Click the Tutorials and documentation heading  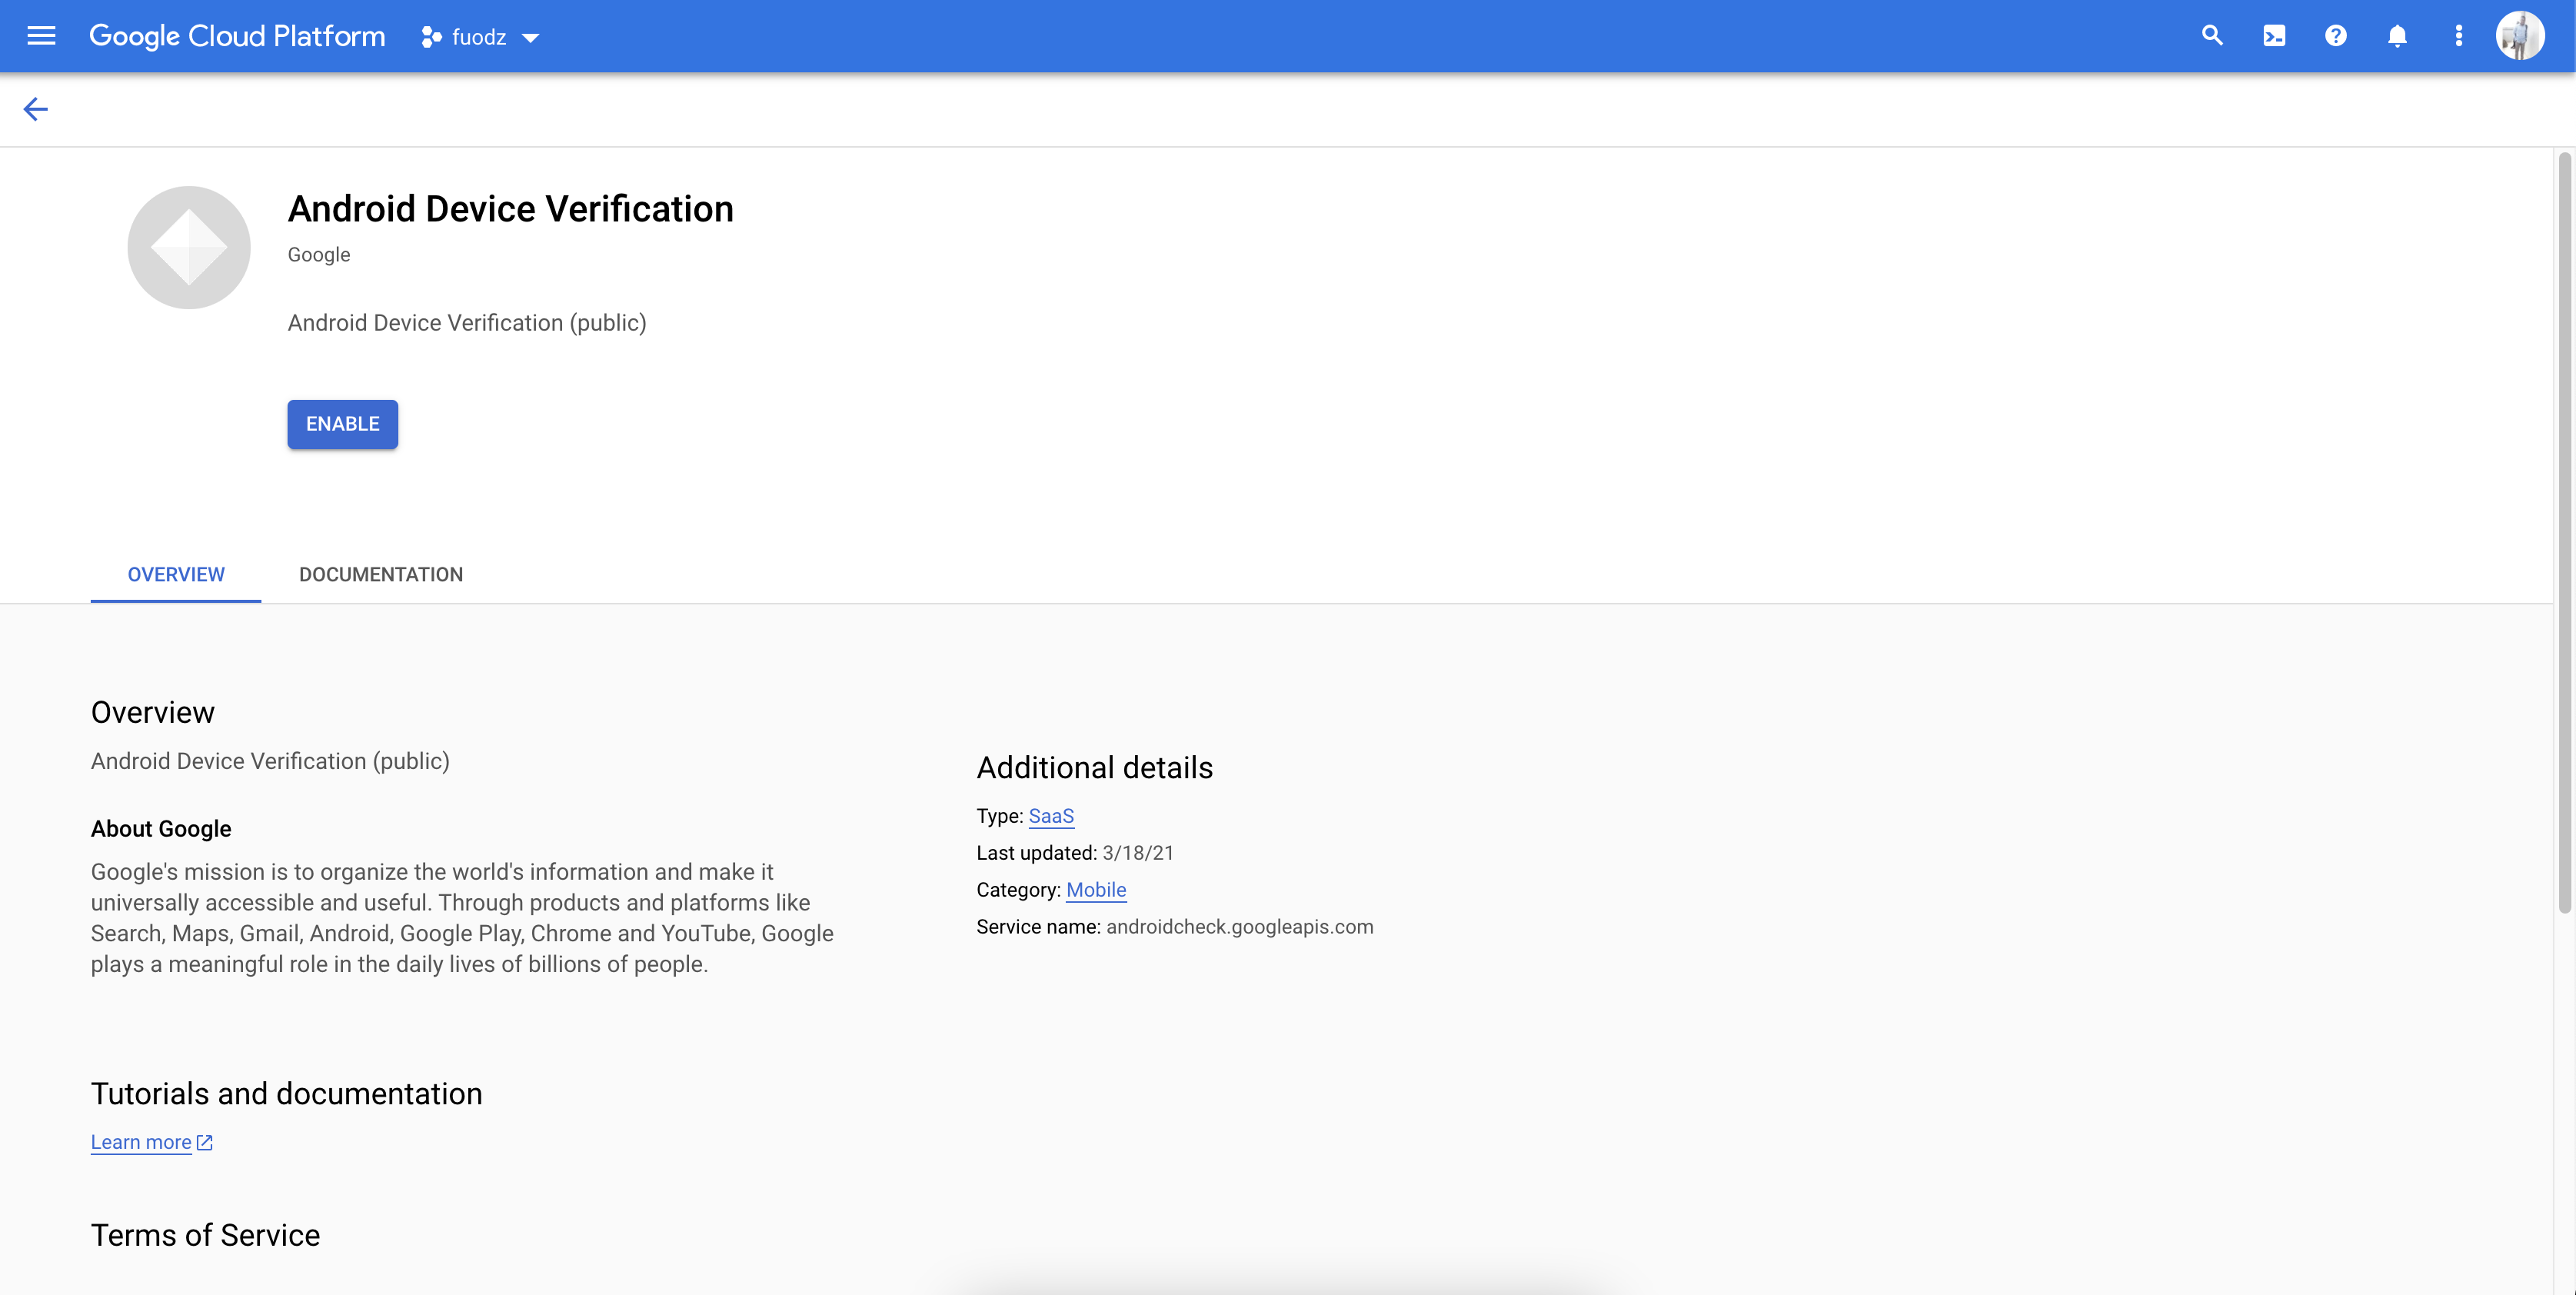coord(287,1093)
